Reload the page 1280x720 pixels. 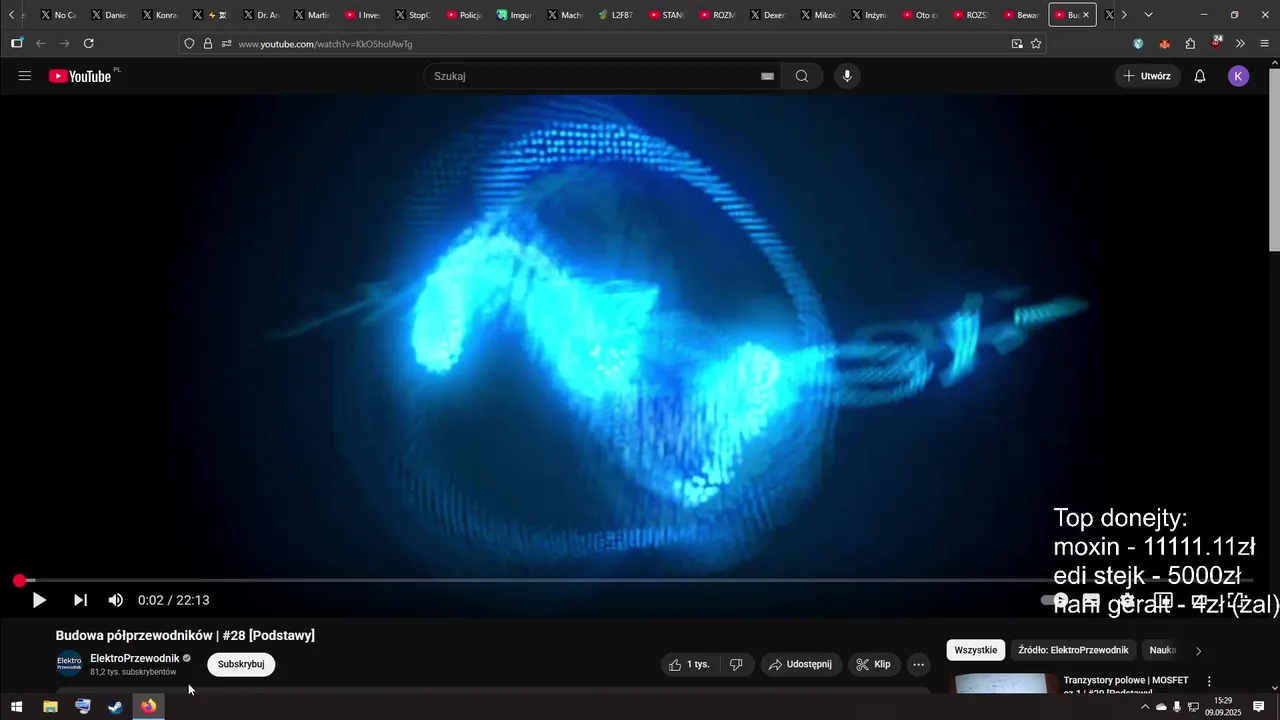[89, 44]
